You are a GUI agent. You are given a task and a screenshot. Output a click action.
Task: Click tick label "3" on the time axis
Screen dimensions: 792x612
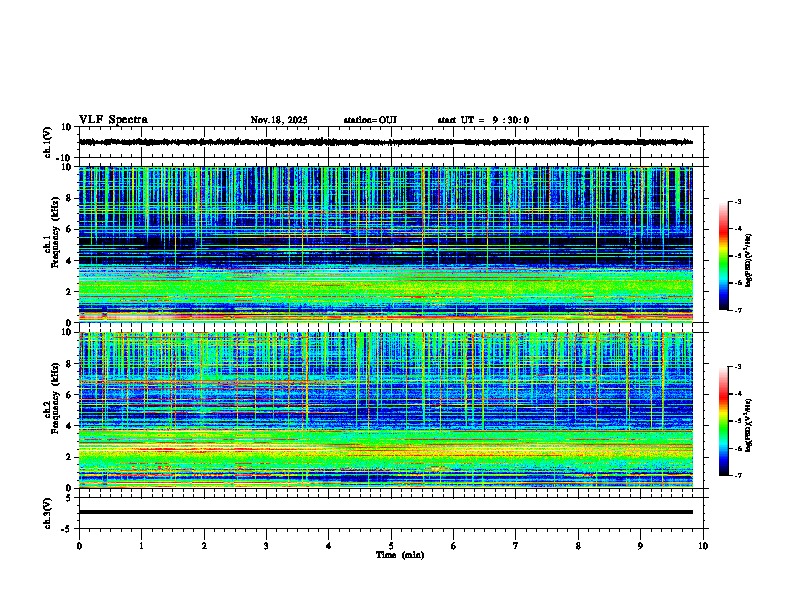point(266,546)
